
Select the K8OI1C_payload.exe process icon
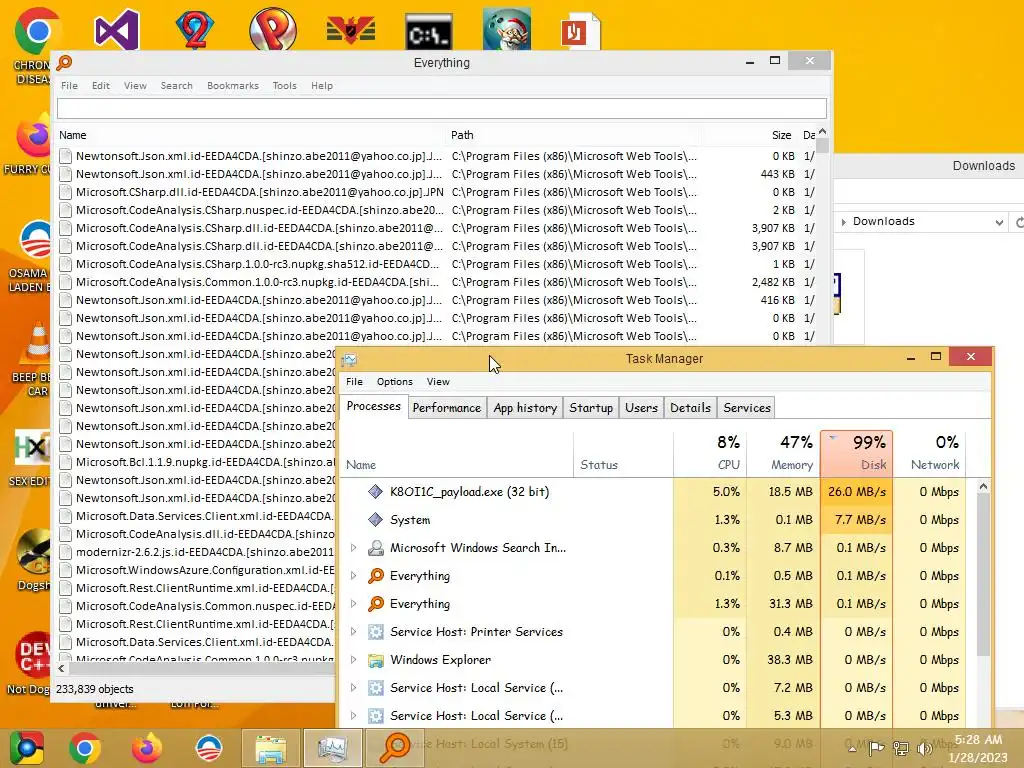(x=375, y=492)
